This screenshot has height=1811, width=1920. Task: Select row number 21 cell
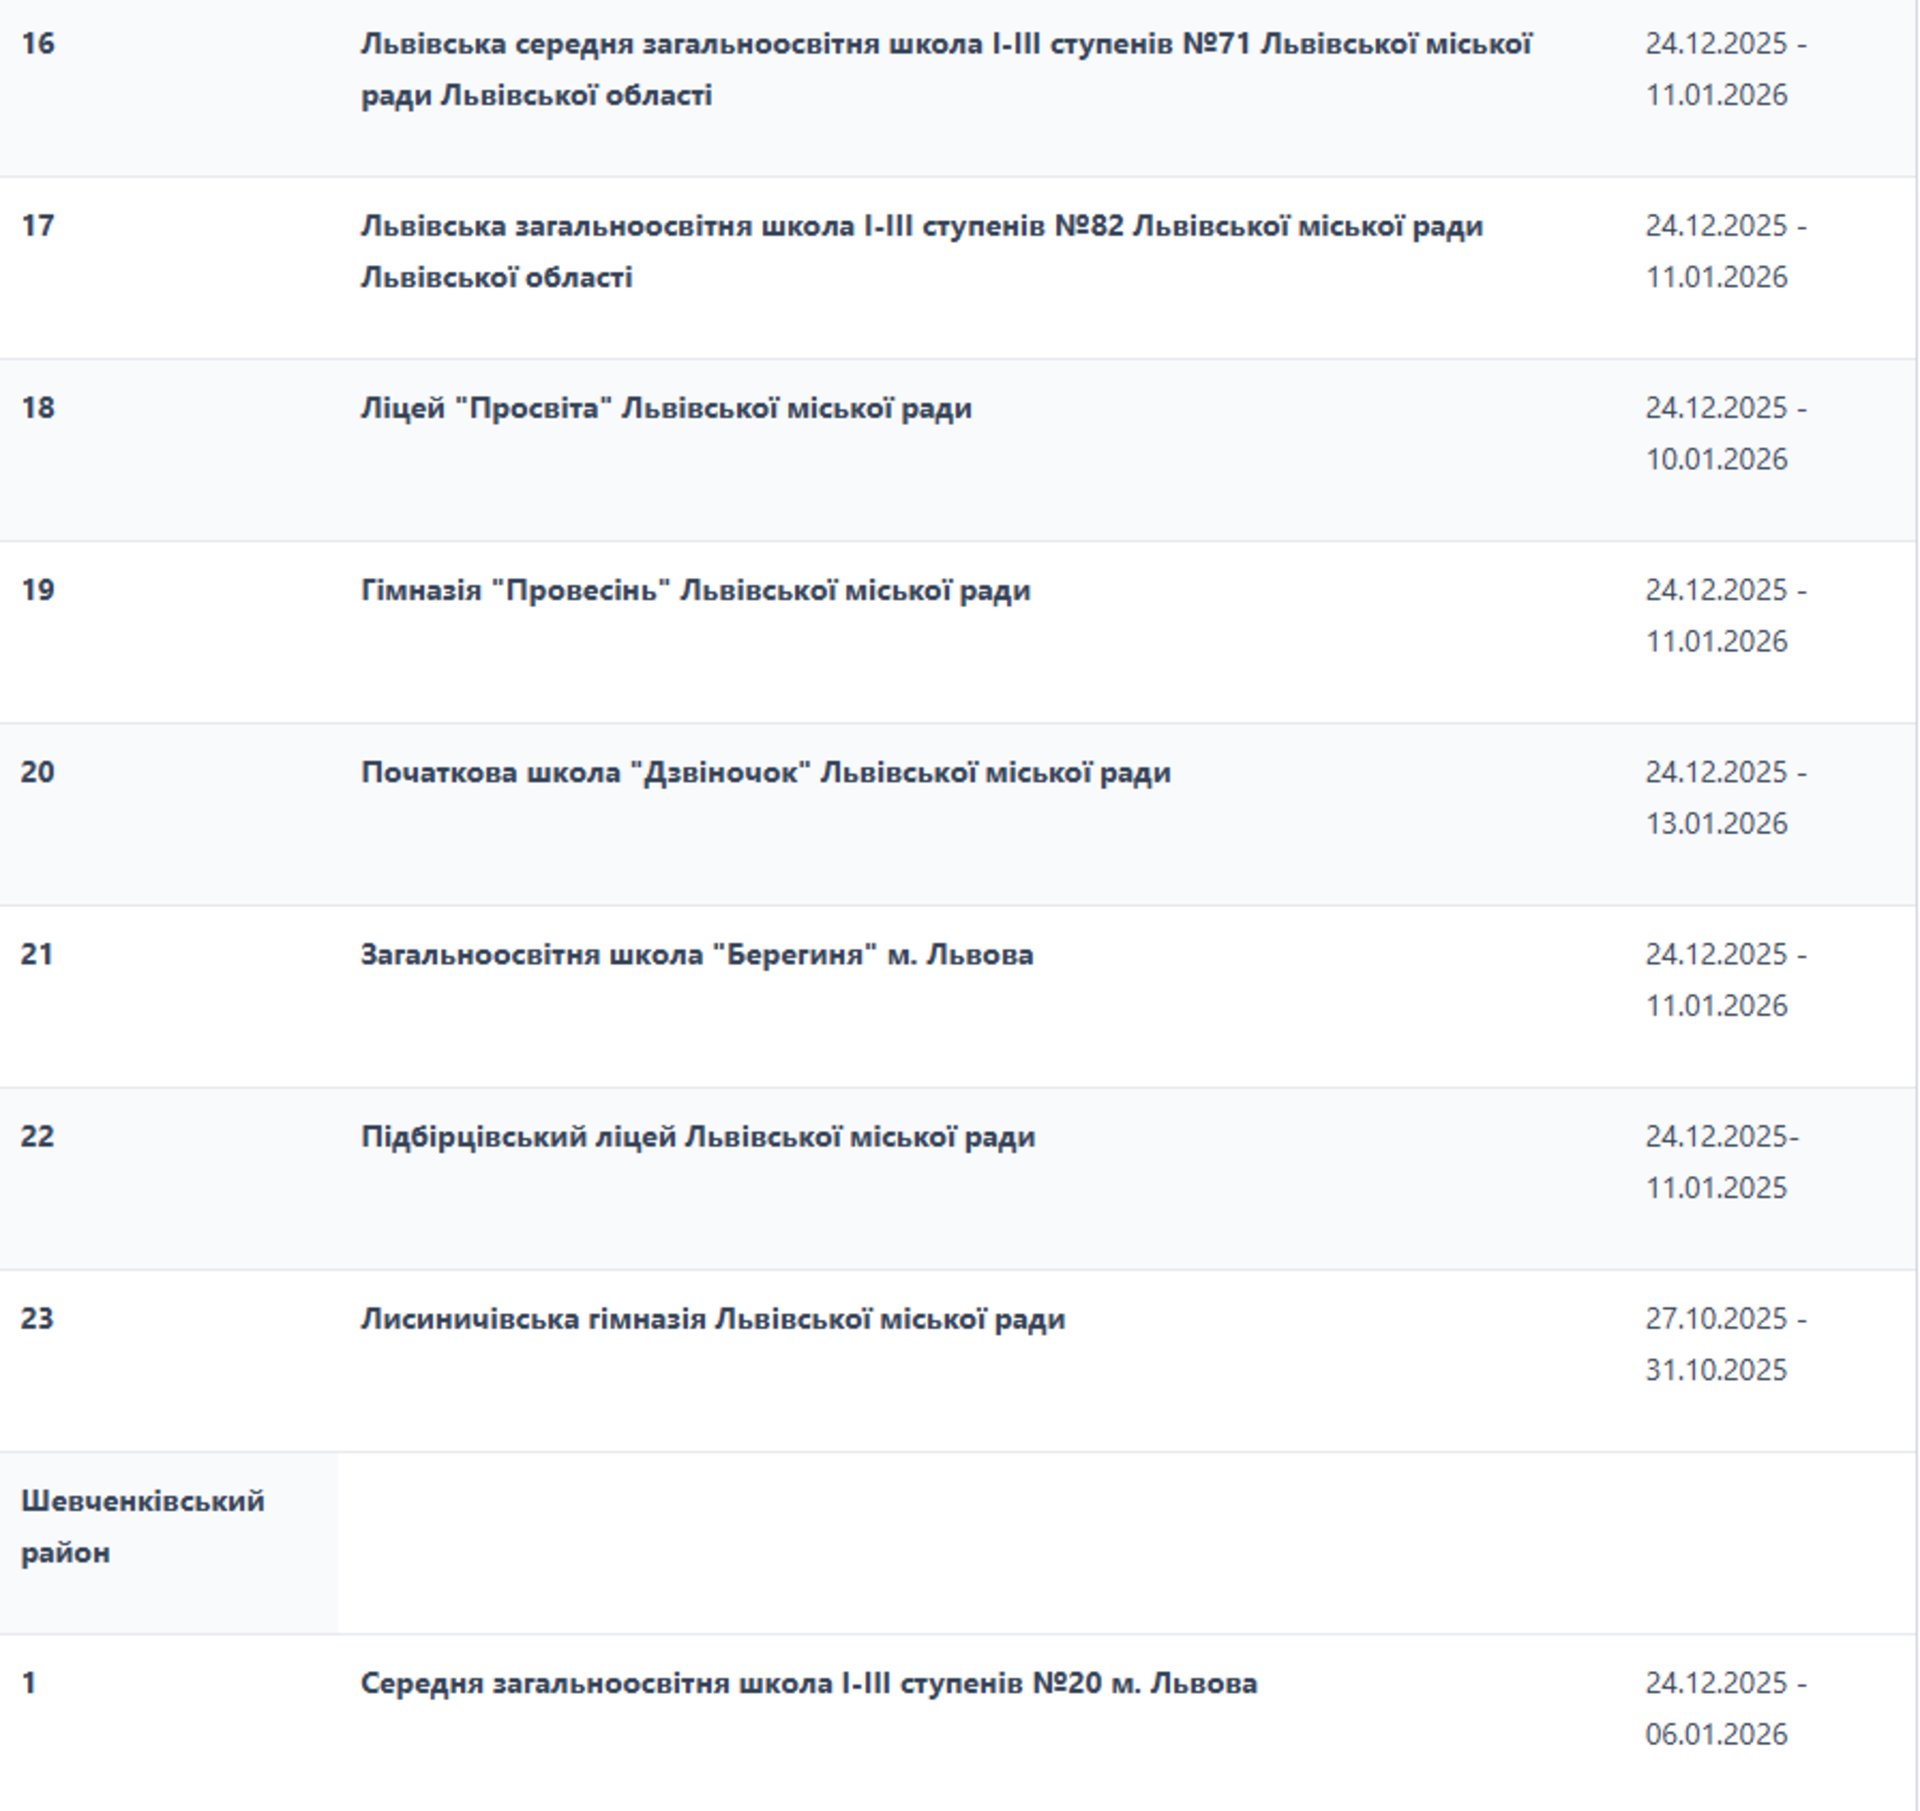tap(37, 954)
